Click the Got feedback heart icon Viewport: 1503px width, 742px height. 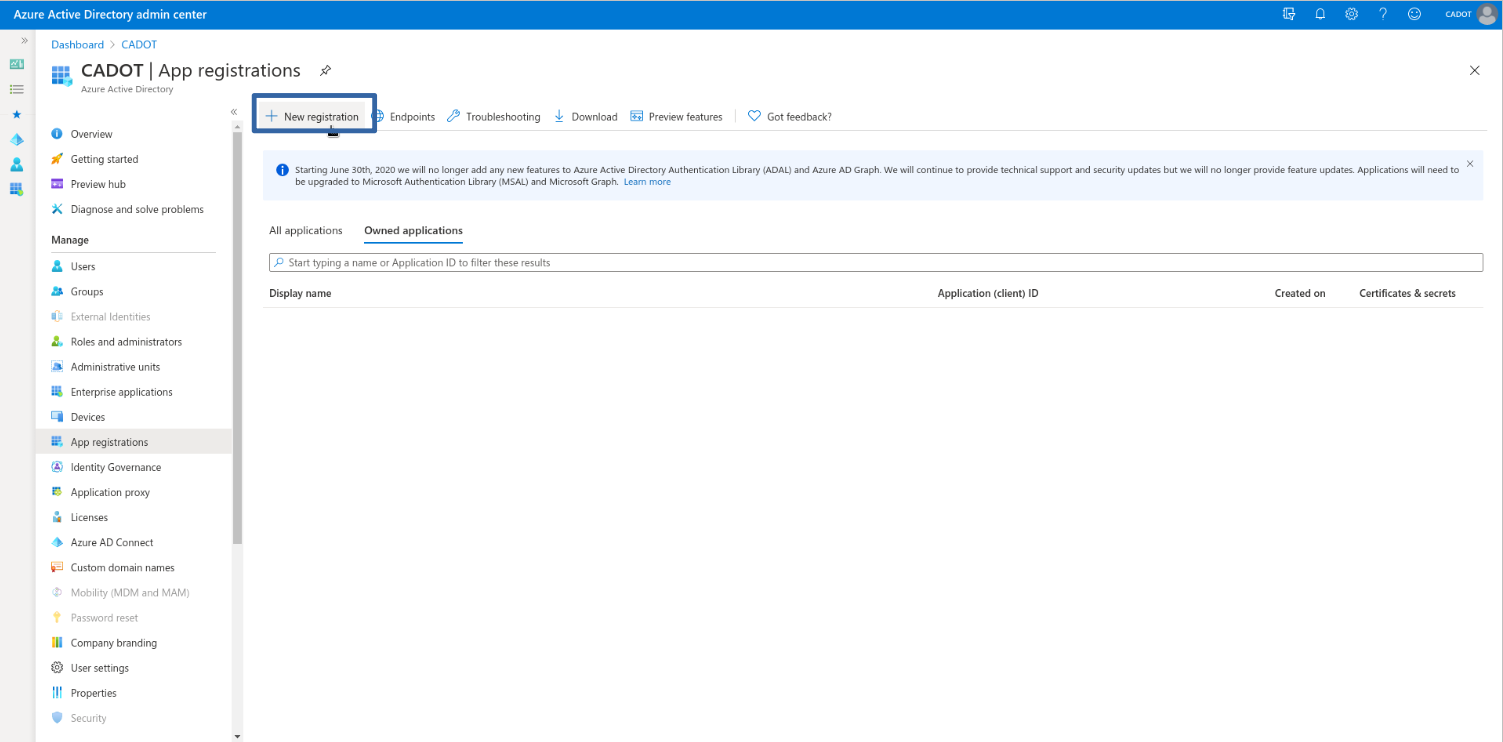coord(755,116)
